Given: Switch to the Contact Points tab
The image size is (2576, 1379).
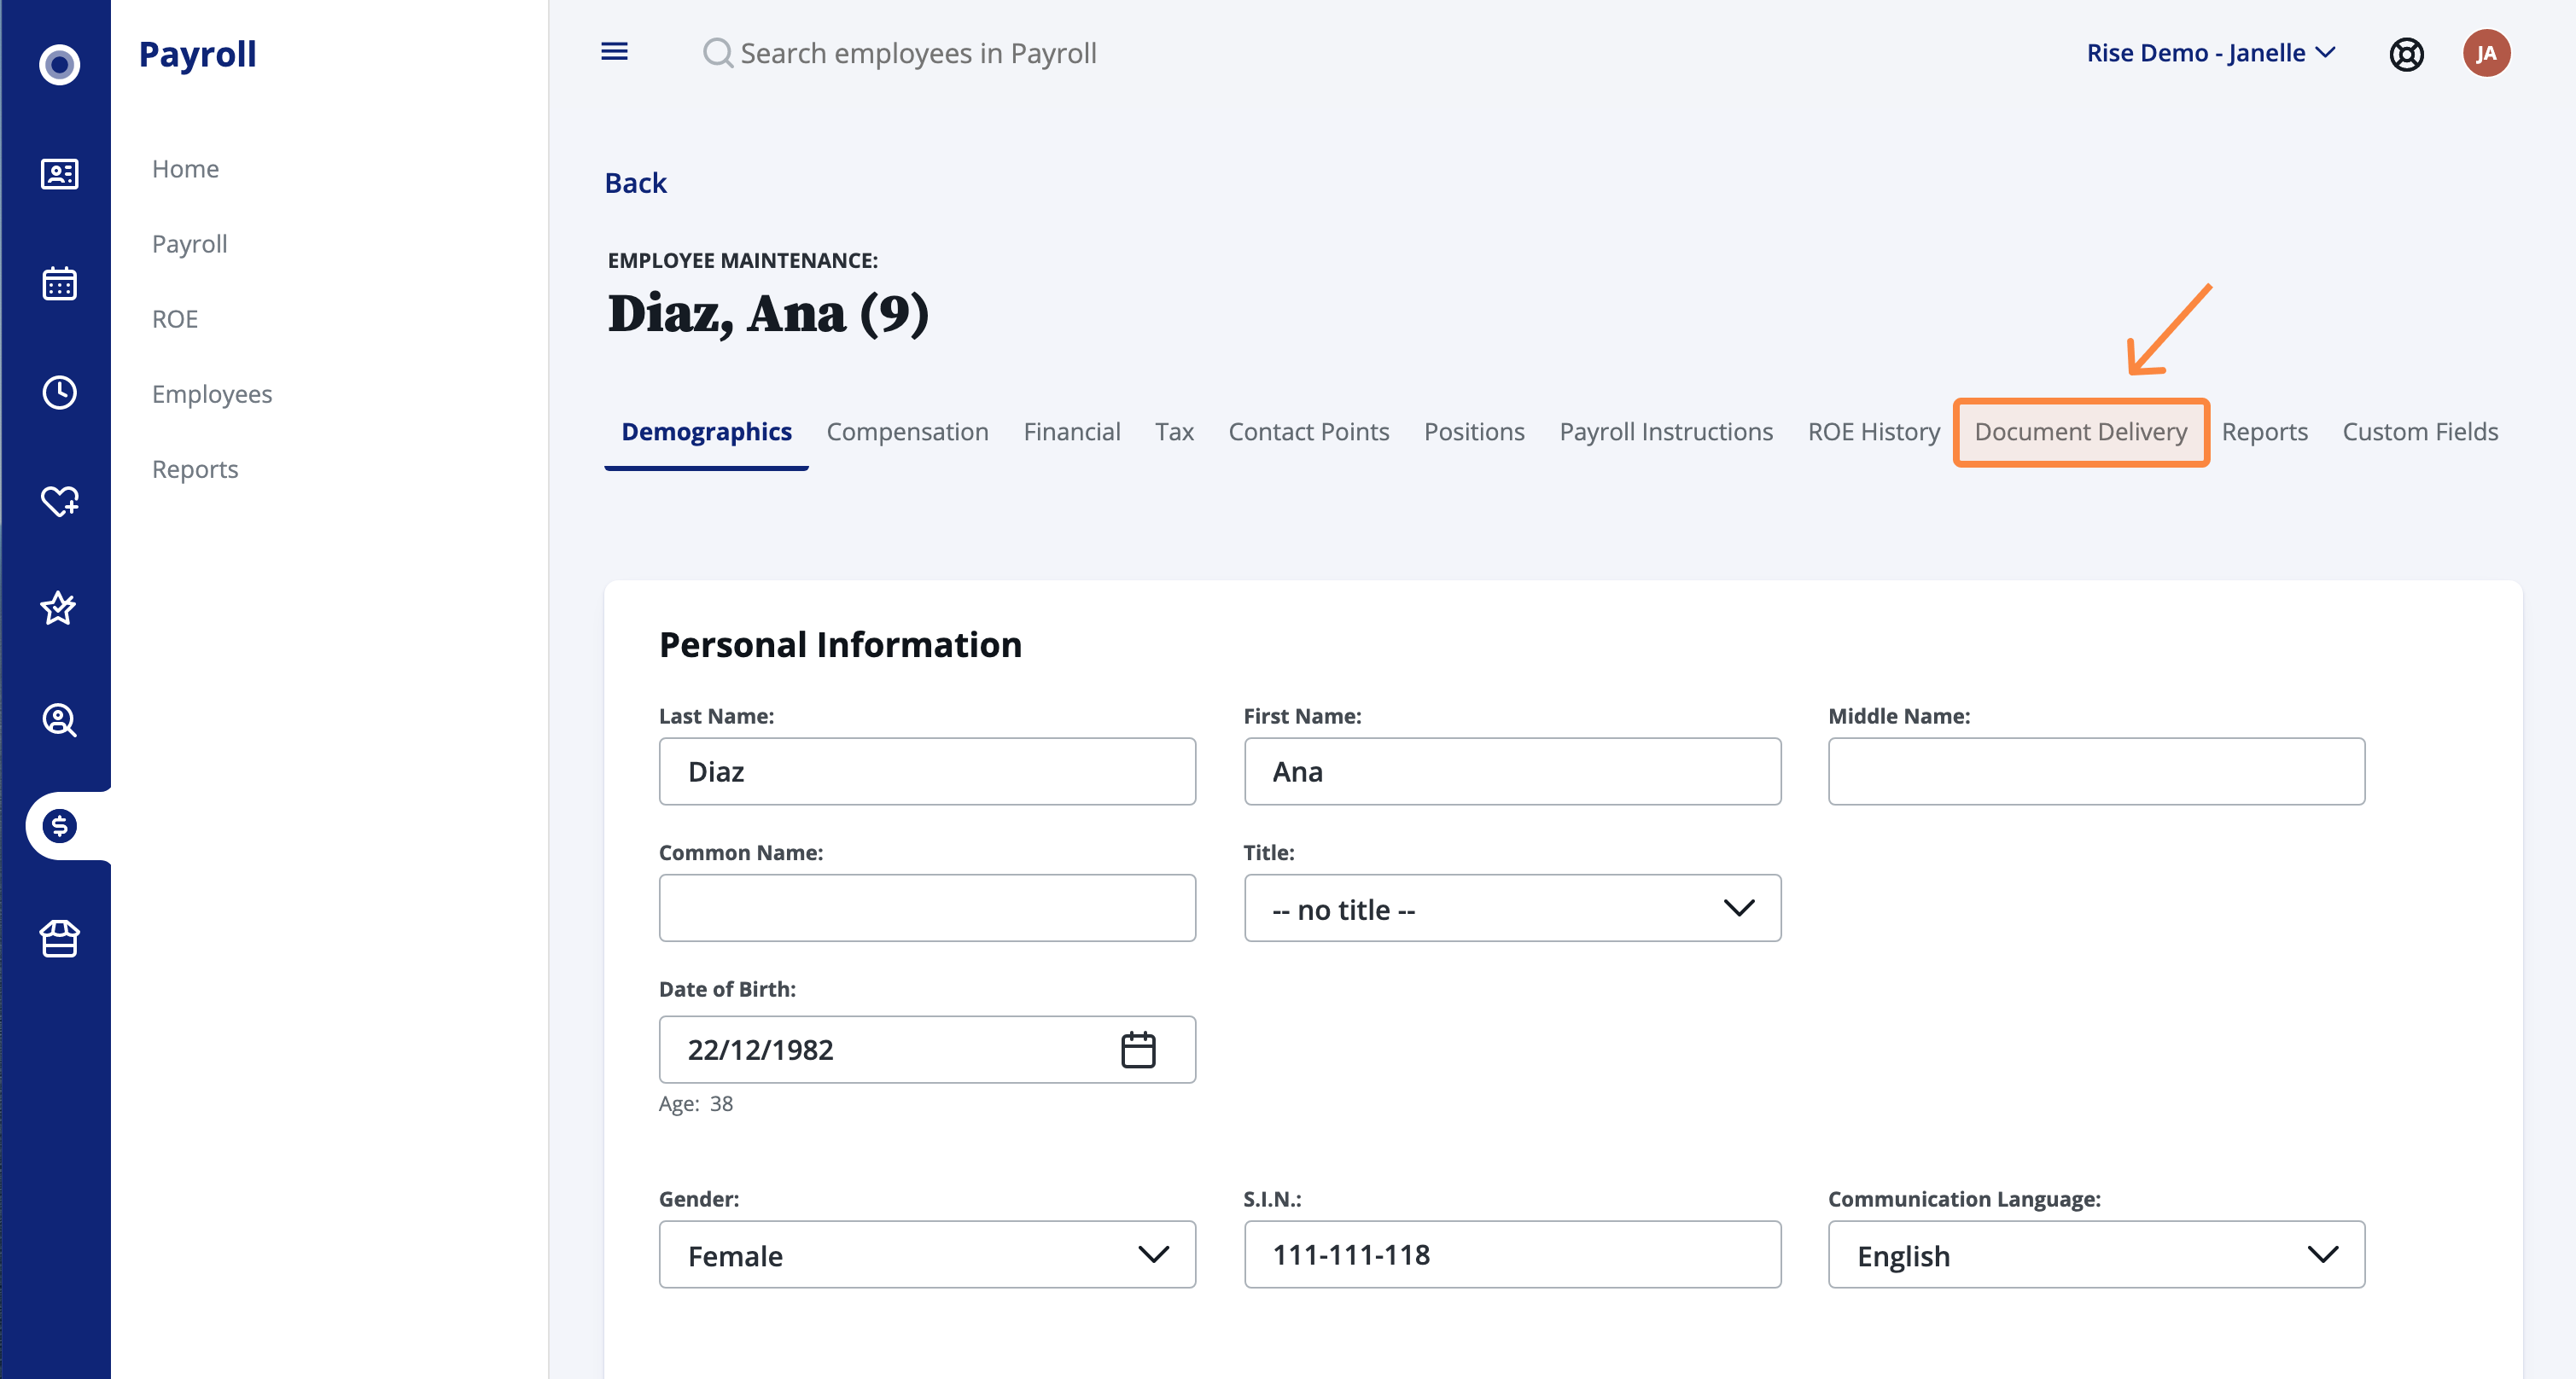Looking at the screenshot, I should [1308, 432].
